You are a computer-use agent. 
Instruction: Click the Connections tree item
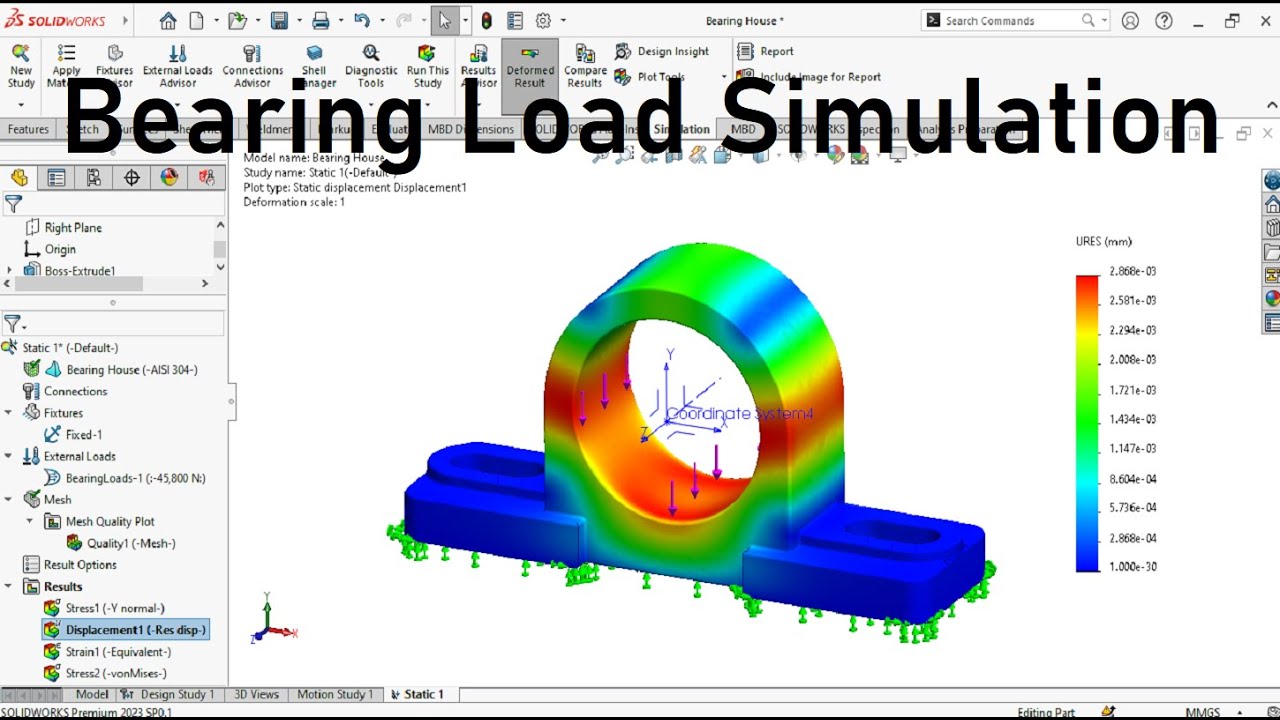tap(65, 391)
